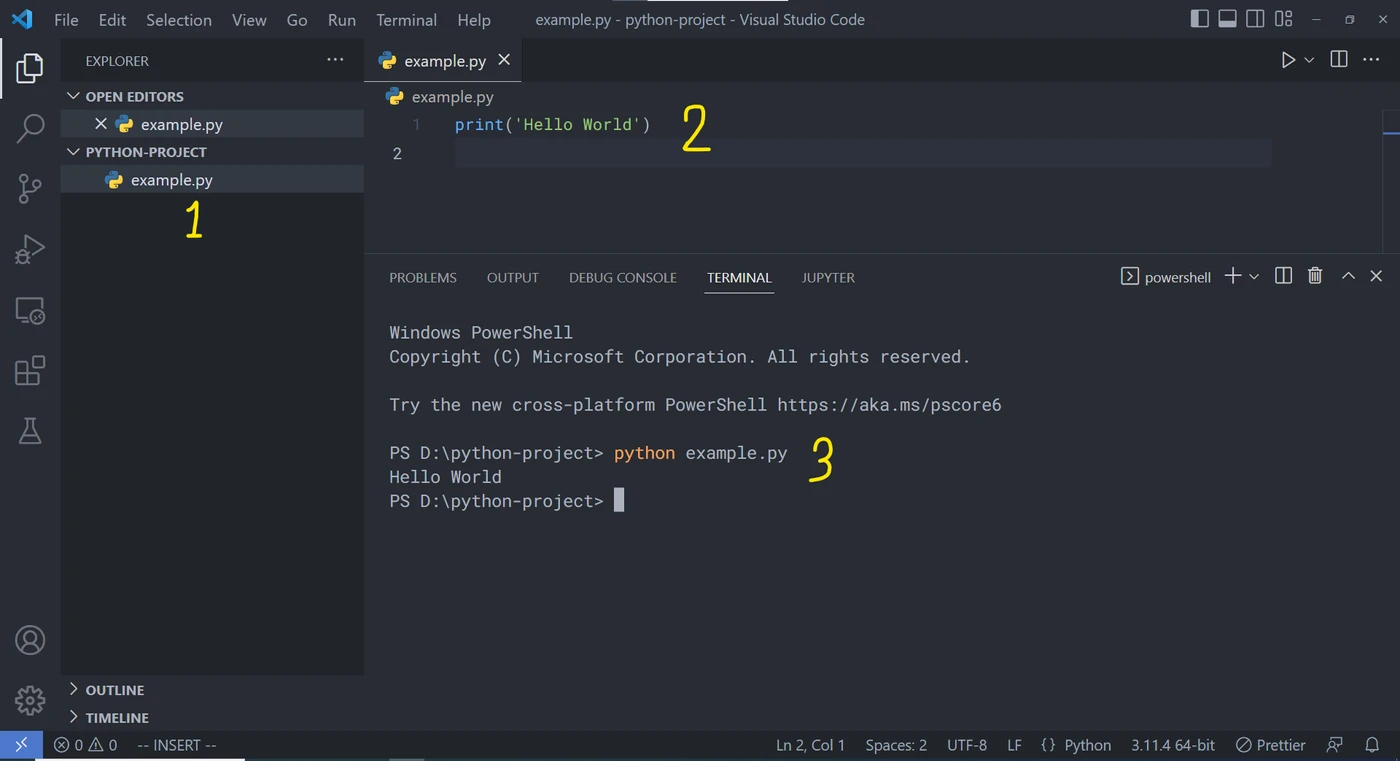The height and width of the screenshot is (761, 1400).
Task: Open the Go menu
Action: [297, 19]
